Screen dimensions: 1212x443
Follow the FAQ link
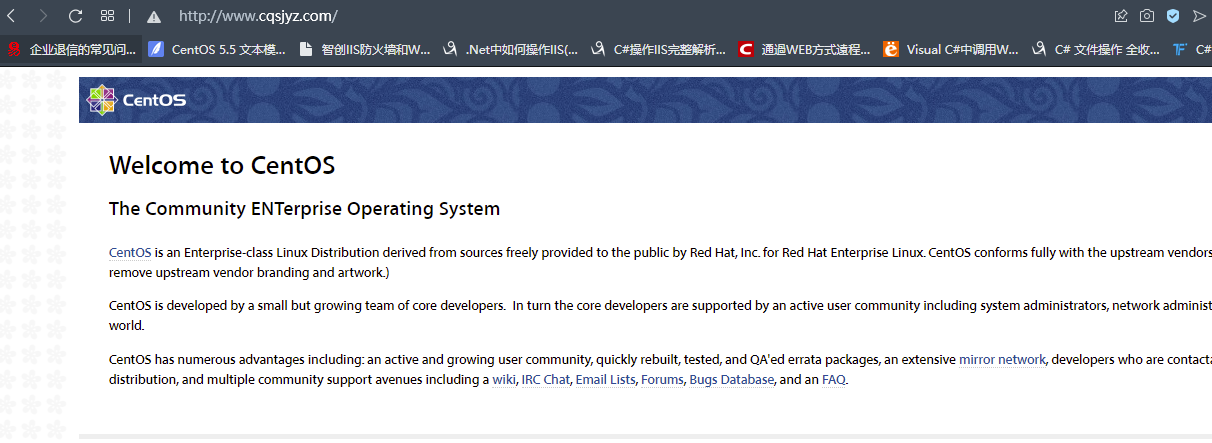tap(834, 380)
